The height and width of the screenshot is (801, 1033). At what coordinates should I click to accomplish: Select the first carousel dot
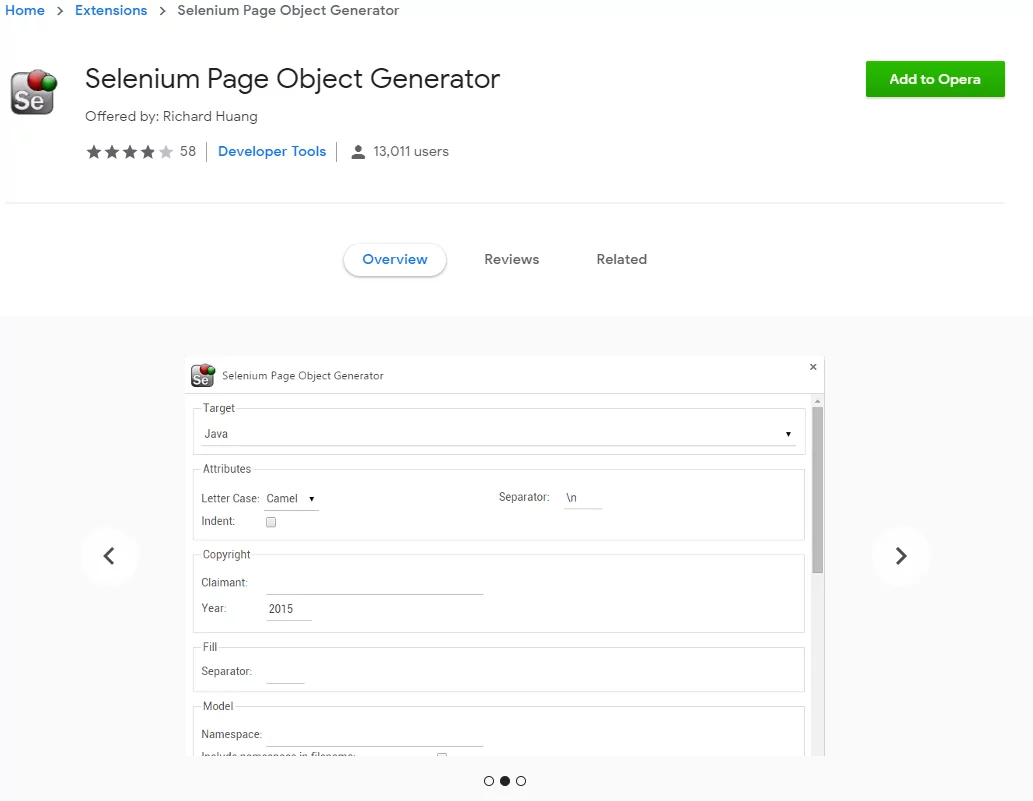click(x=489, y=781)
